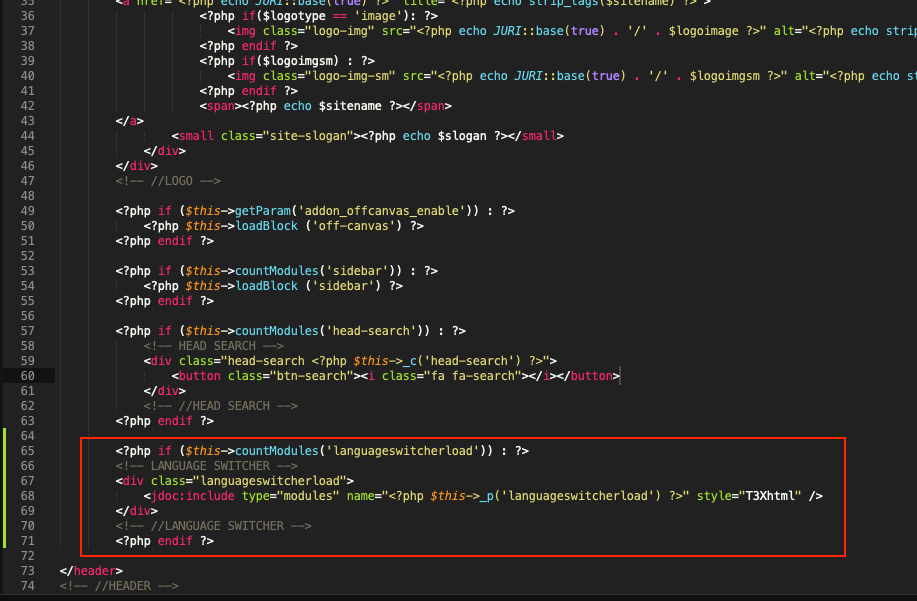
Task: Click line number 65 in the gutter
Action: [27, 451]
